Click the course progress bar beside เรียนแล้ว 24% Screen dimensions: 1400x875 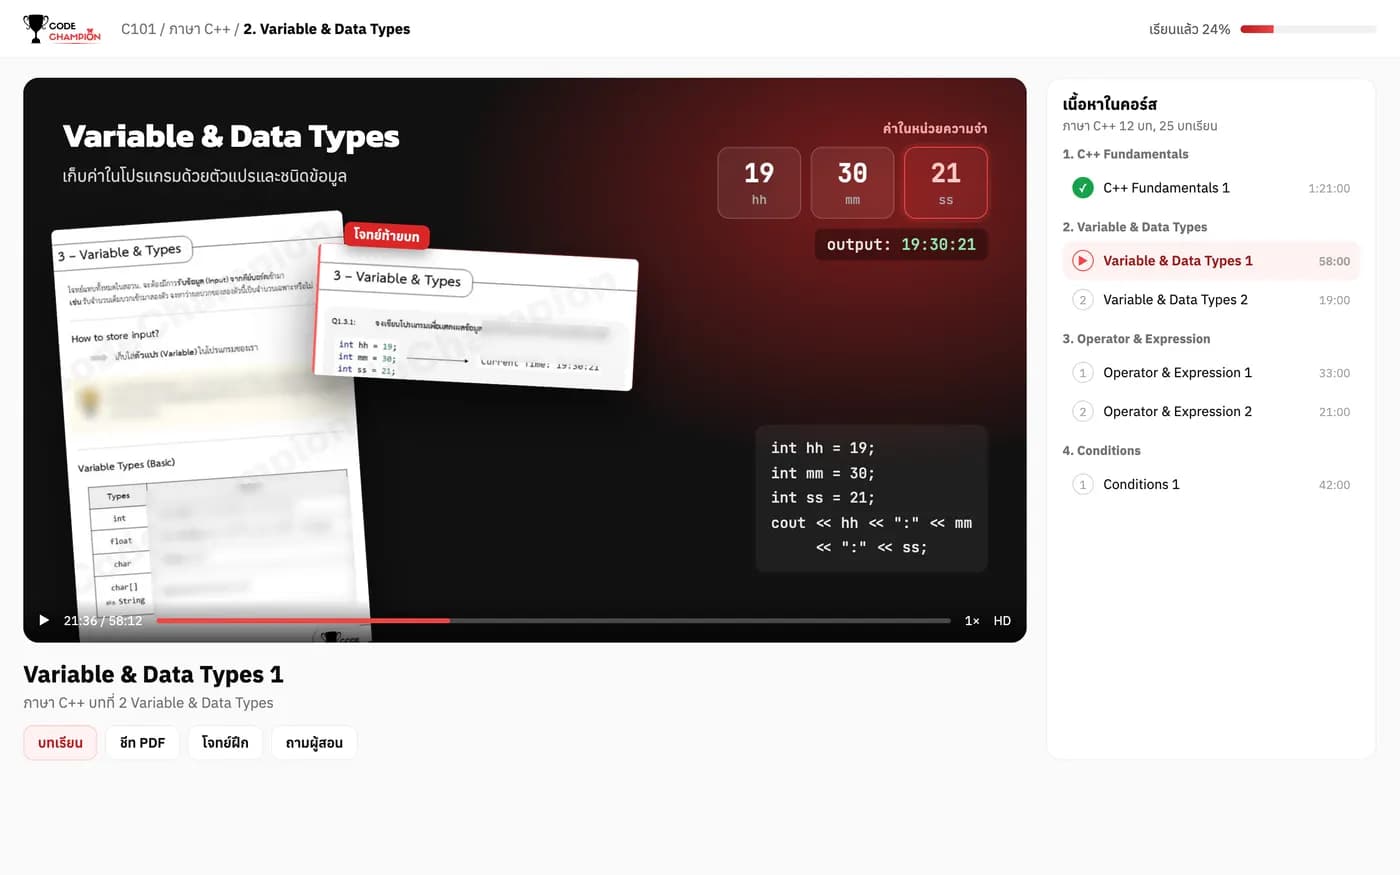(1308, 29)
